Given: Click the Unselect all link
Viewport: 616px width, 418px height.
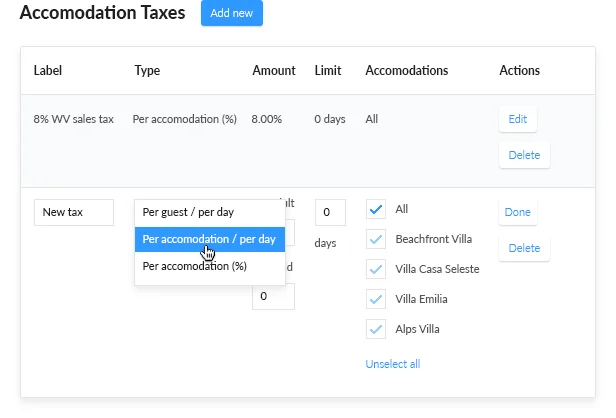Looking at the screenshot, I should [x=393, y=364].
